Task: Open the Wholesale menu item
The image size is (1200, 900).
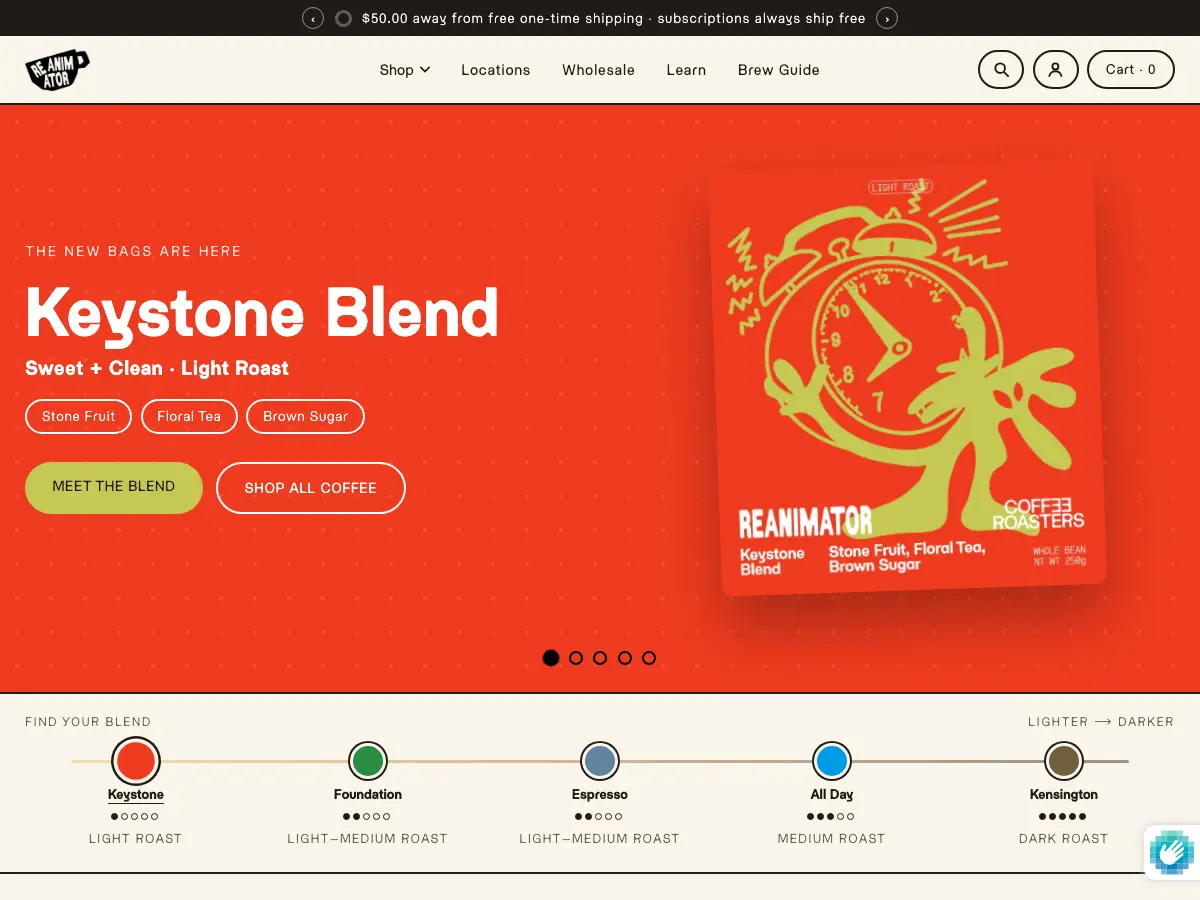Action: click(x=598, y=70)
